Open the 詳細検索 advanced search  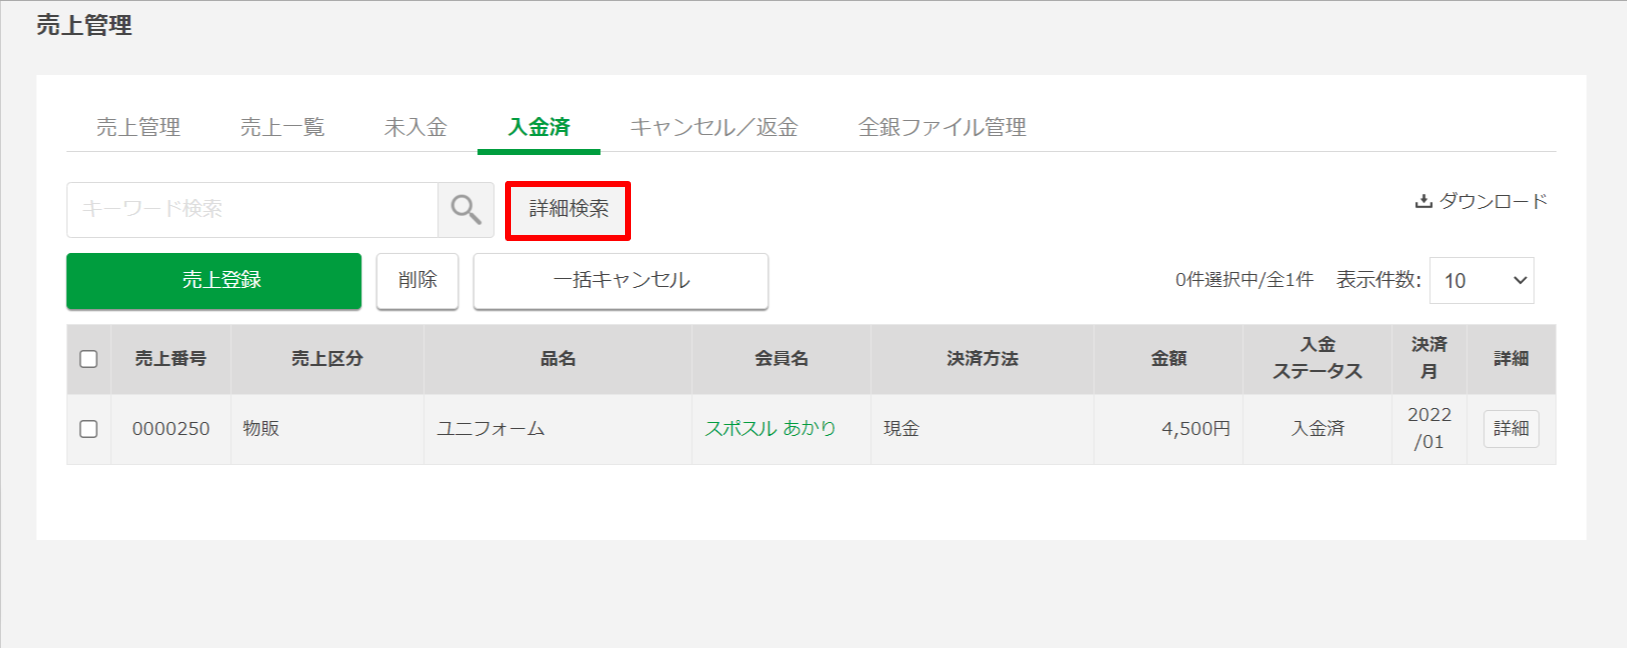click(568, 209)
